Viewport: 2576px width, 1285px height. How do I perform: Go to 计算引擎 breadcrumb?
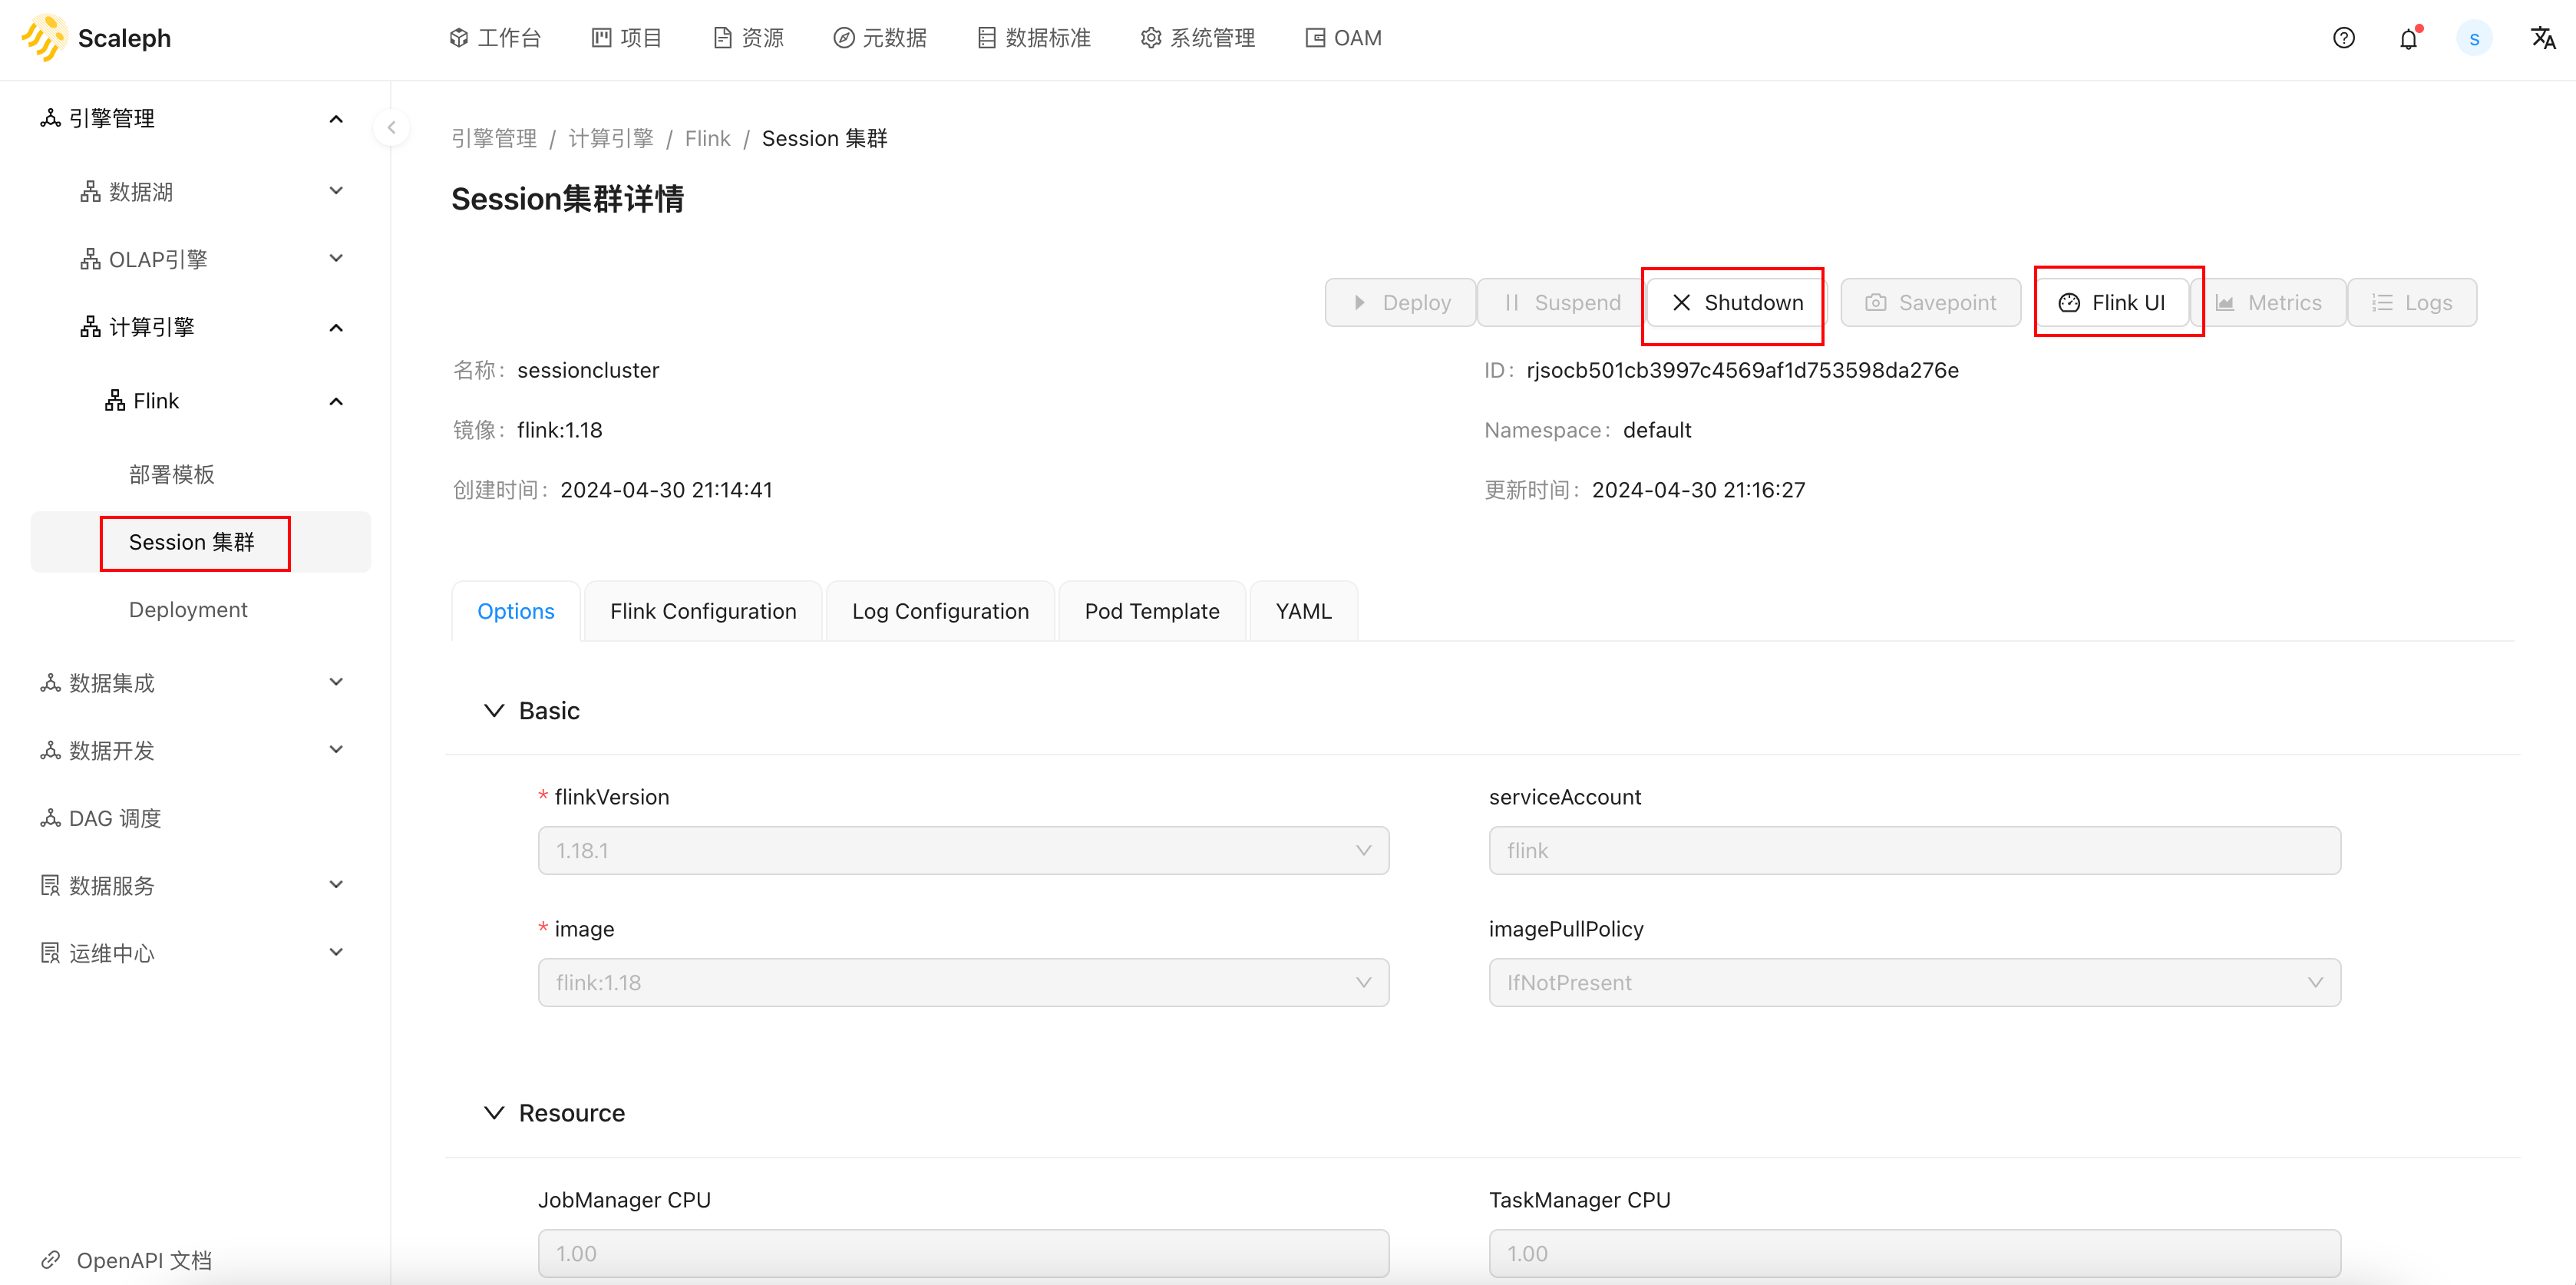click(x=611, y=138)
